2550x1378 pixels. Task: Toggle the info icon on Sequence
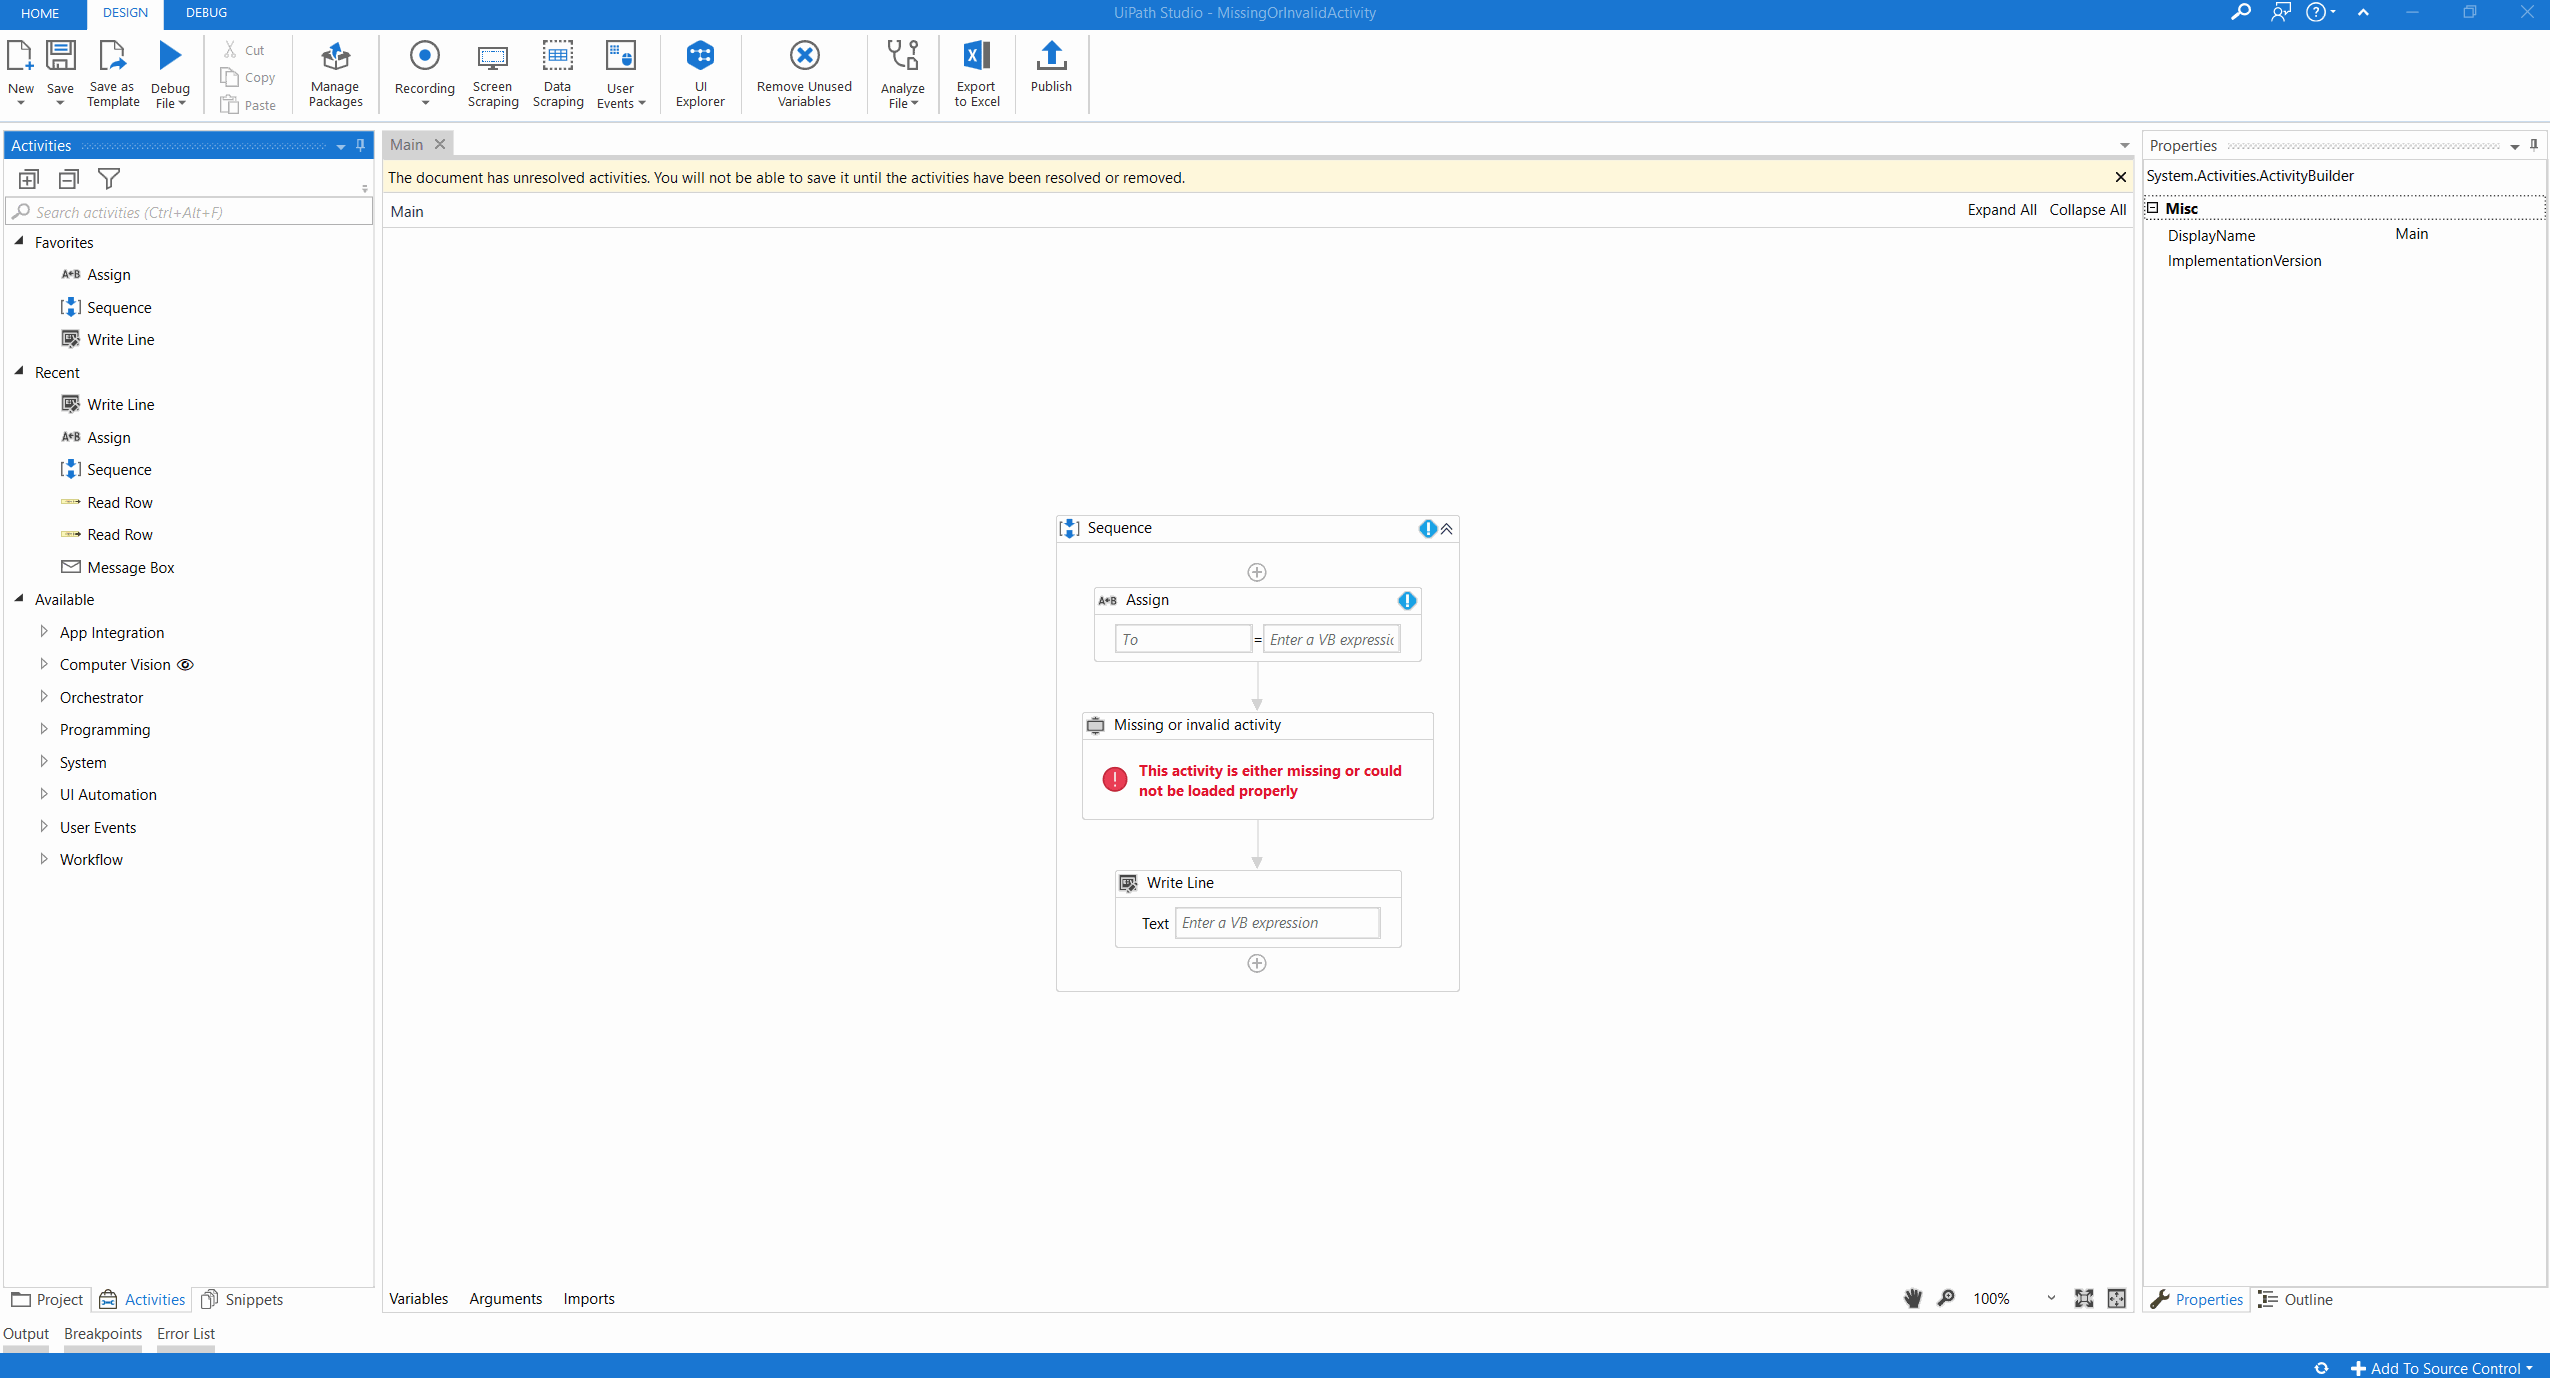tap(1427, 528)
